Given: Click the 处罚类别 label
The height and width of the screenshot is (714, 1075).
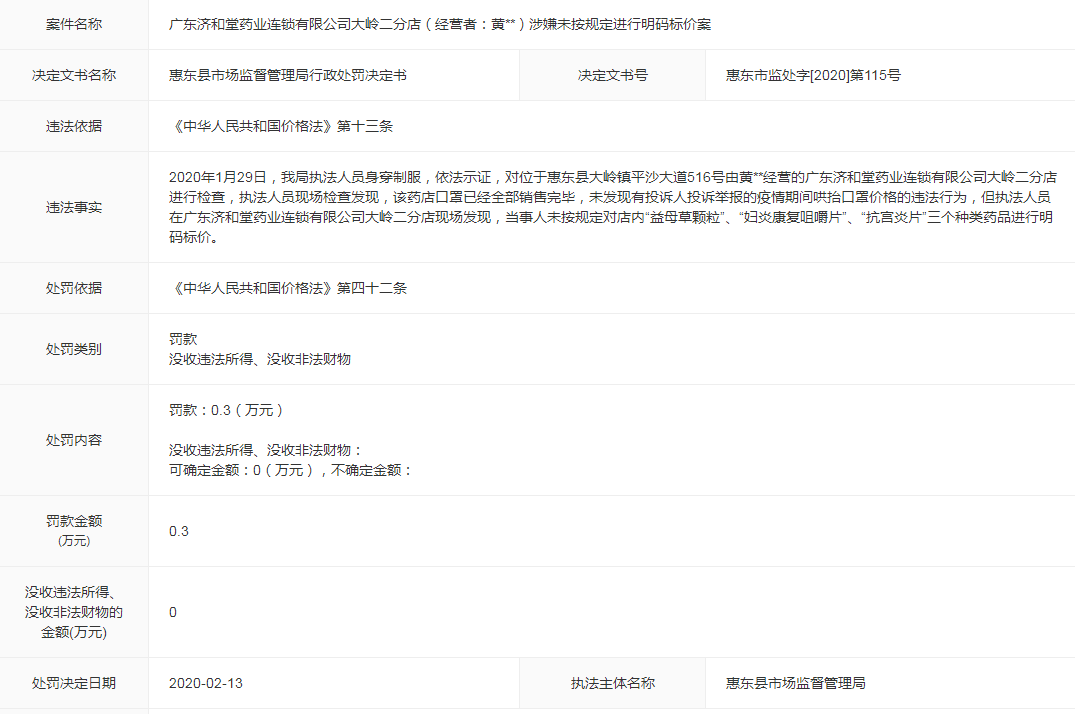Looking at the screenshot, I should [x=74, y=349].
